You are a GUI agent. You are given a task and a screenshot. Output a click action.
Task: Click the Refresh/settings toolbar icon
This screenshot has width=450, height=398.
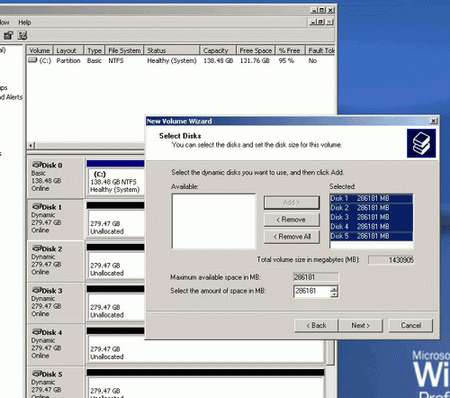[x=22, y=35]
